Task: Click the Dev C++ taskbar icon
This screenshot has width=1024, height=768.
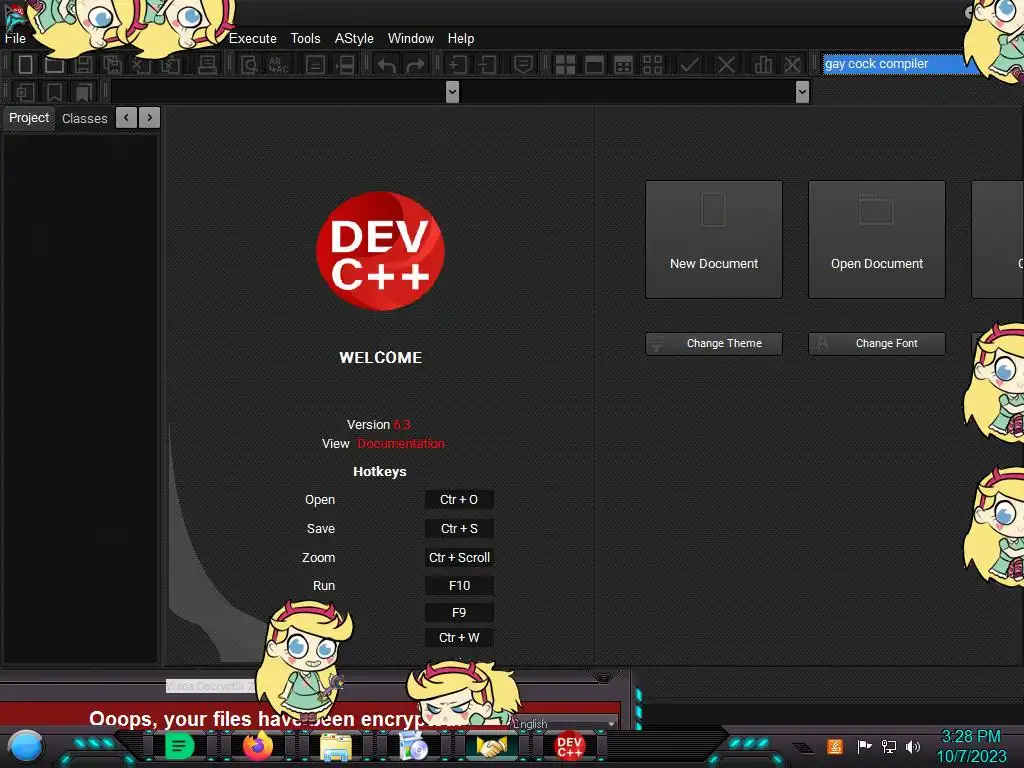Action: point(569,746)
